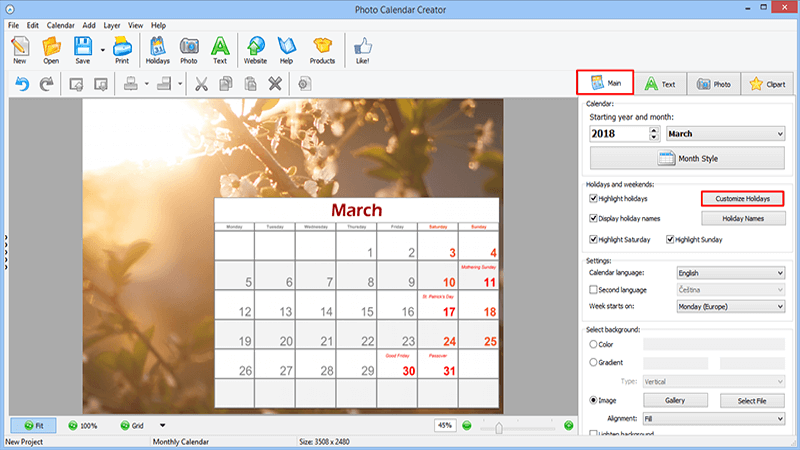Click the send layer backward icon
The width and height of the screenshot is (800, 450).
101,84
